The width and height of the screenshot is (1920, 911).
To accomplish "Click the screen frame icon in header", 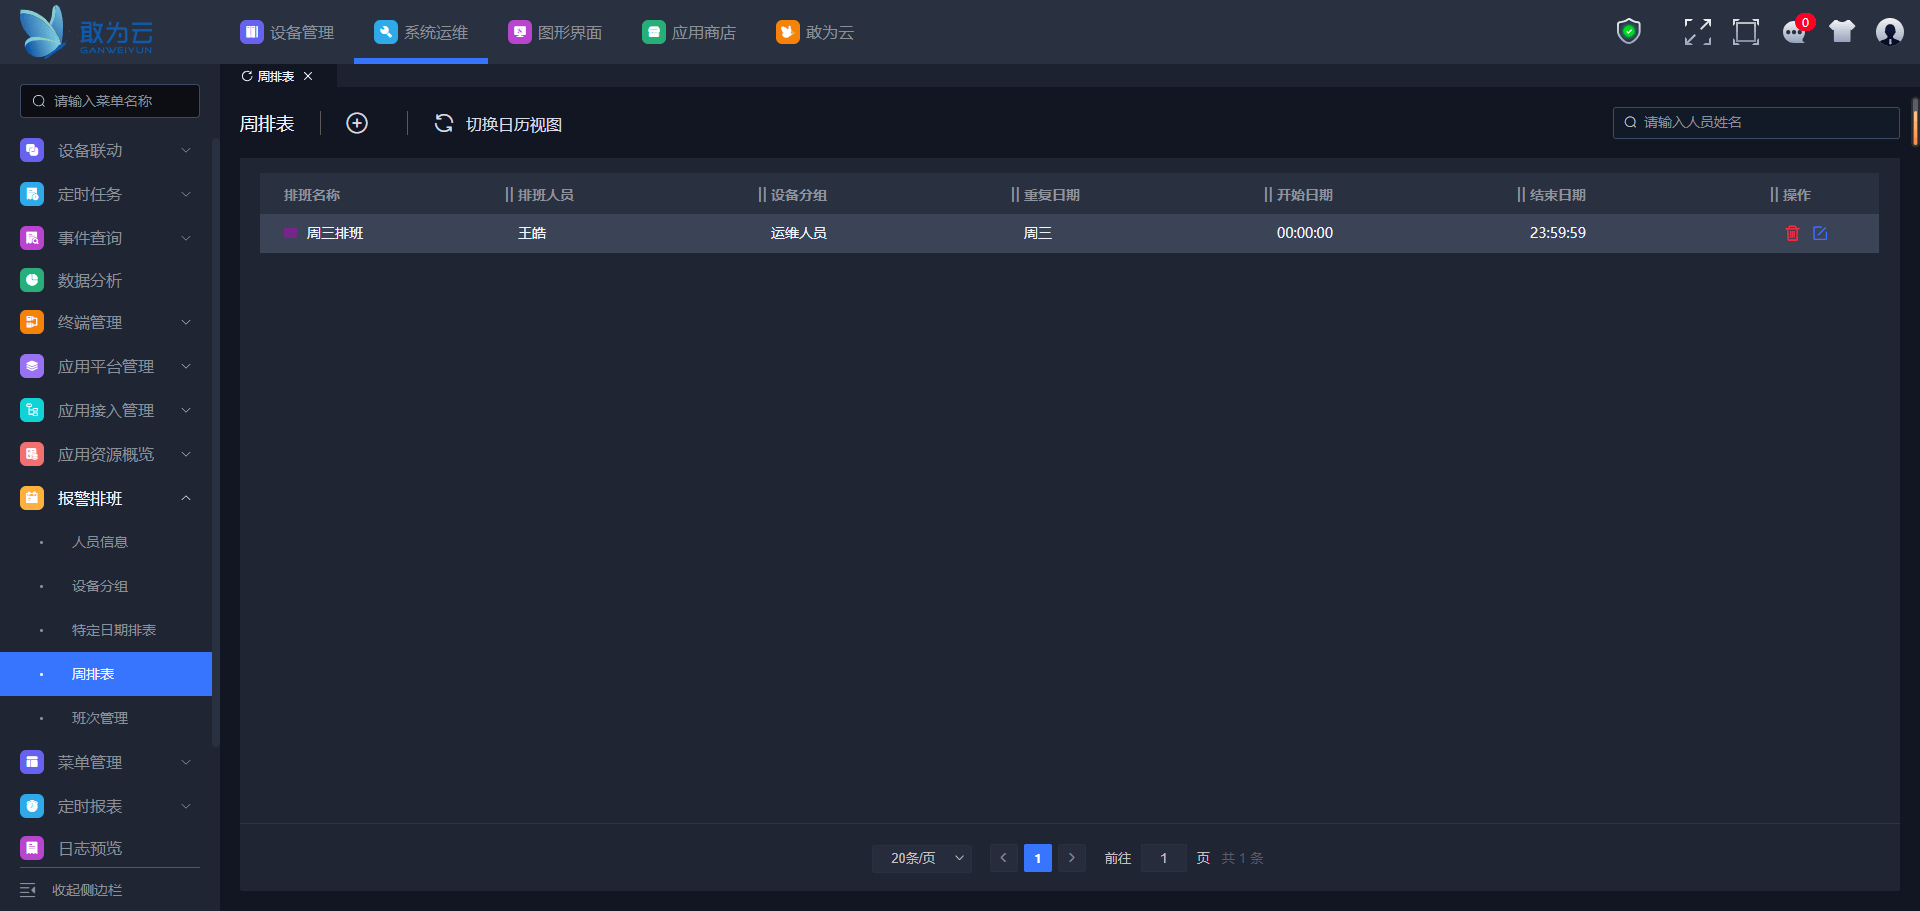I will click(1745, 32).
